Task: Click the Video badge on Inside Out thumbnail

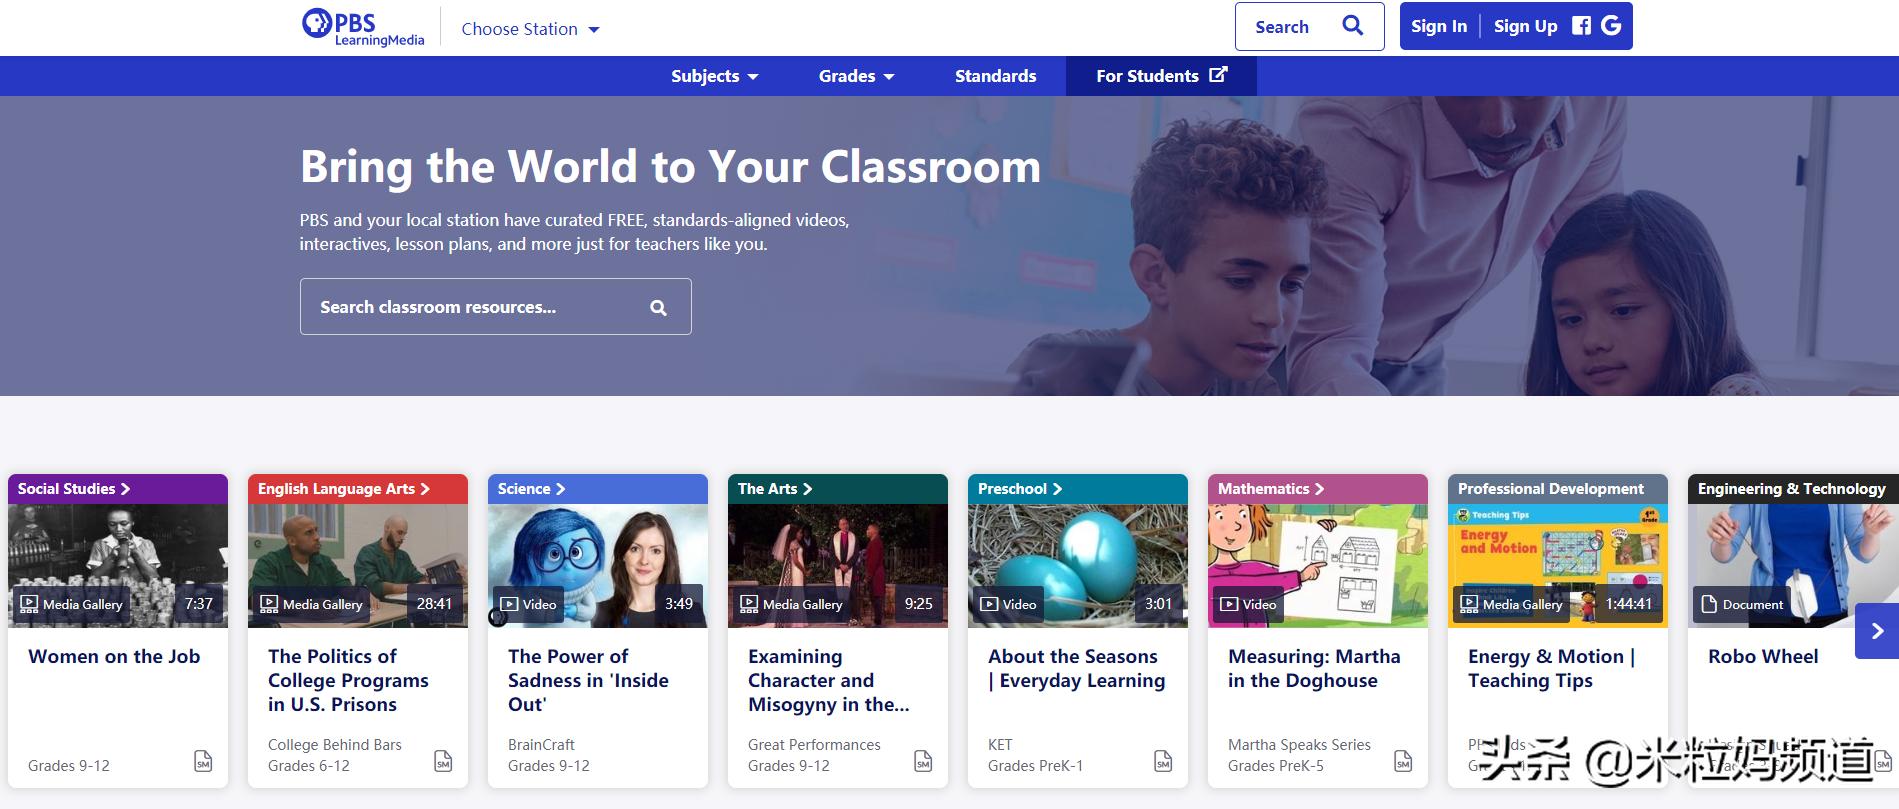Action: click(528, 604)
